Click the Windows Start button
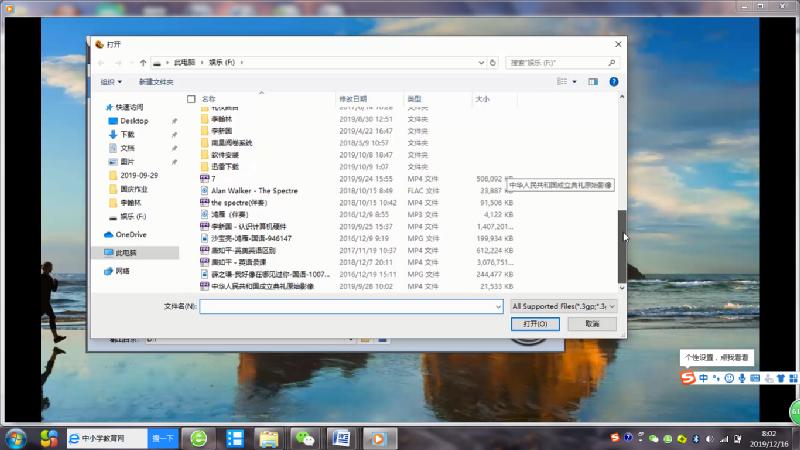The width and height of the screenshot is (800, 450). coord(16,438)
